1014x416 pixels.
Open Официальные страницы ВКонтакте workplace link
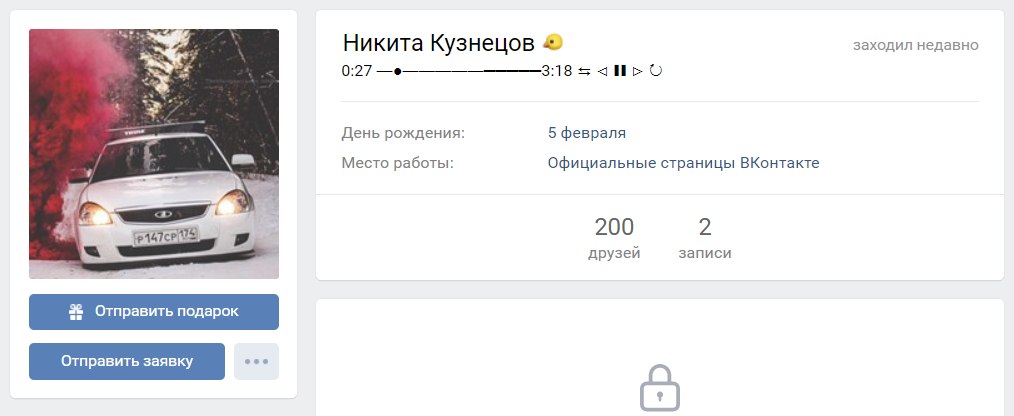tap(684, 163)
